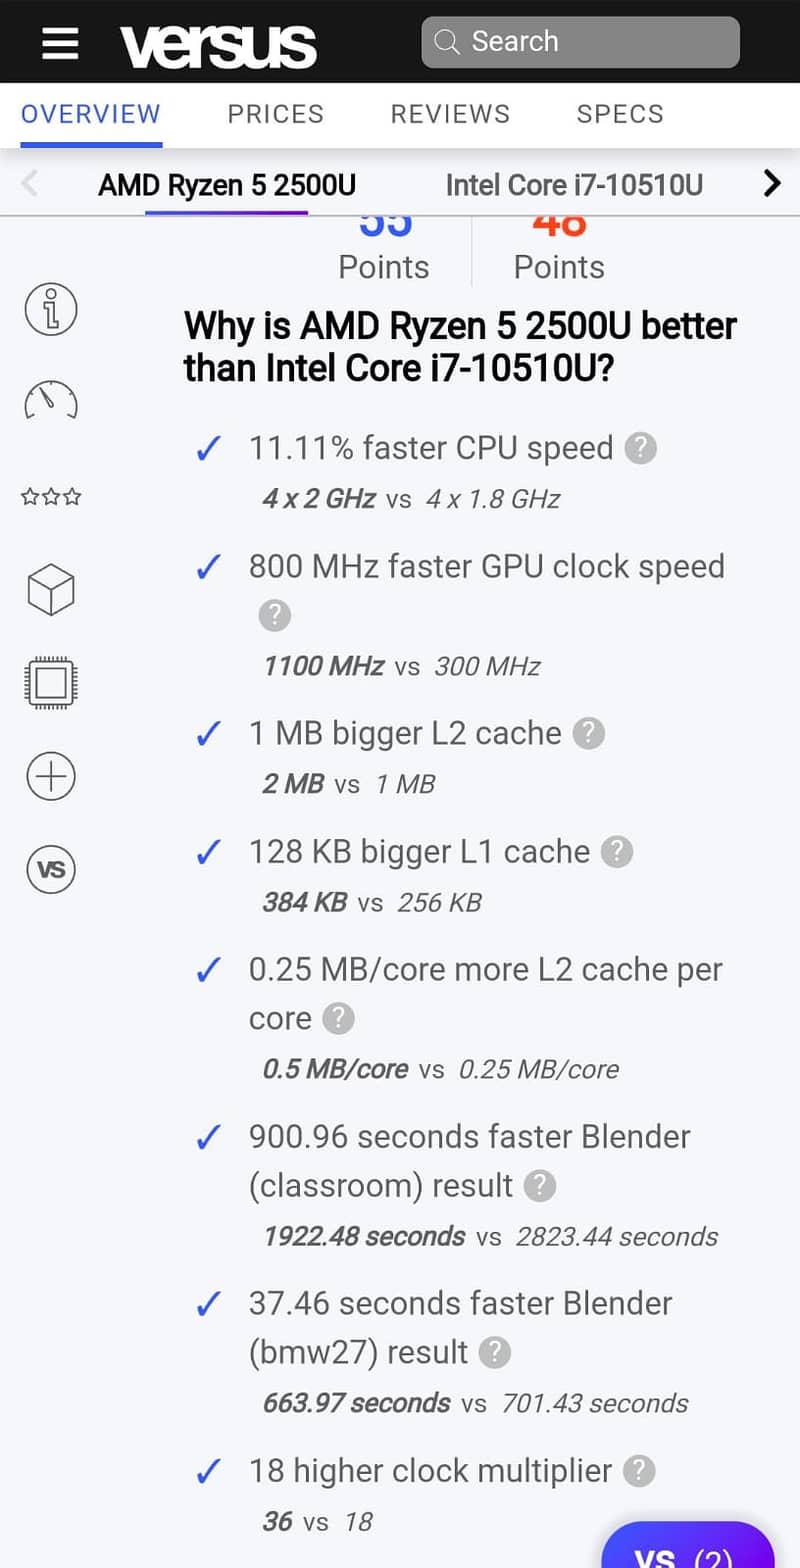This screenshot has height=1568, width=800.
Task: Open L2 cache help question mark
Action: pyautogui.click(x=588, y=733)
